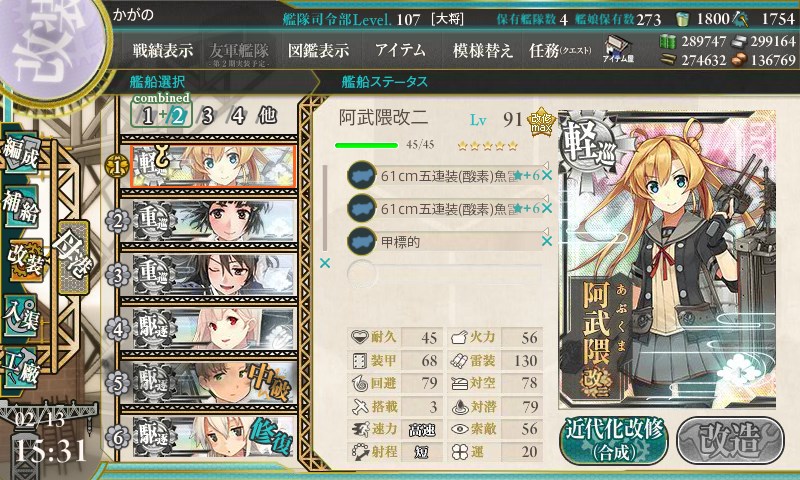Remove all equipment with left-side X
The height and width of the screenshot is (480, 800).
(x=324, y=263)
